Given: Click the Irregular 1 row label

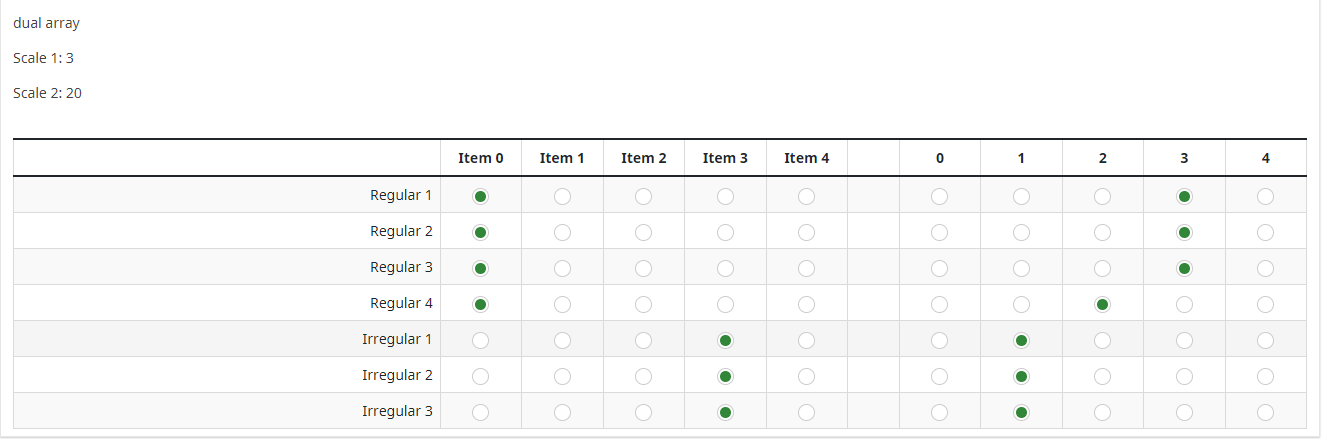Looking at the screenshot, I should [396, 339].
